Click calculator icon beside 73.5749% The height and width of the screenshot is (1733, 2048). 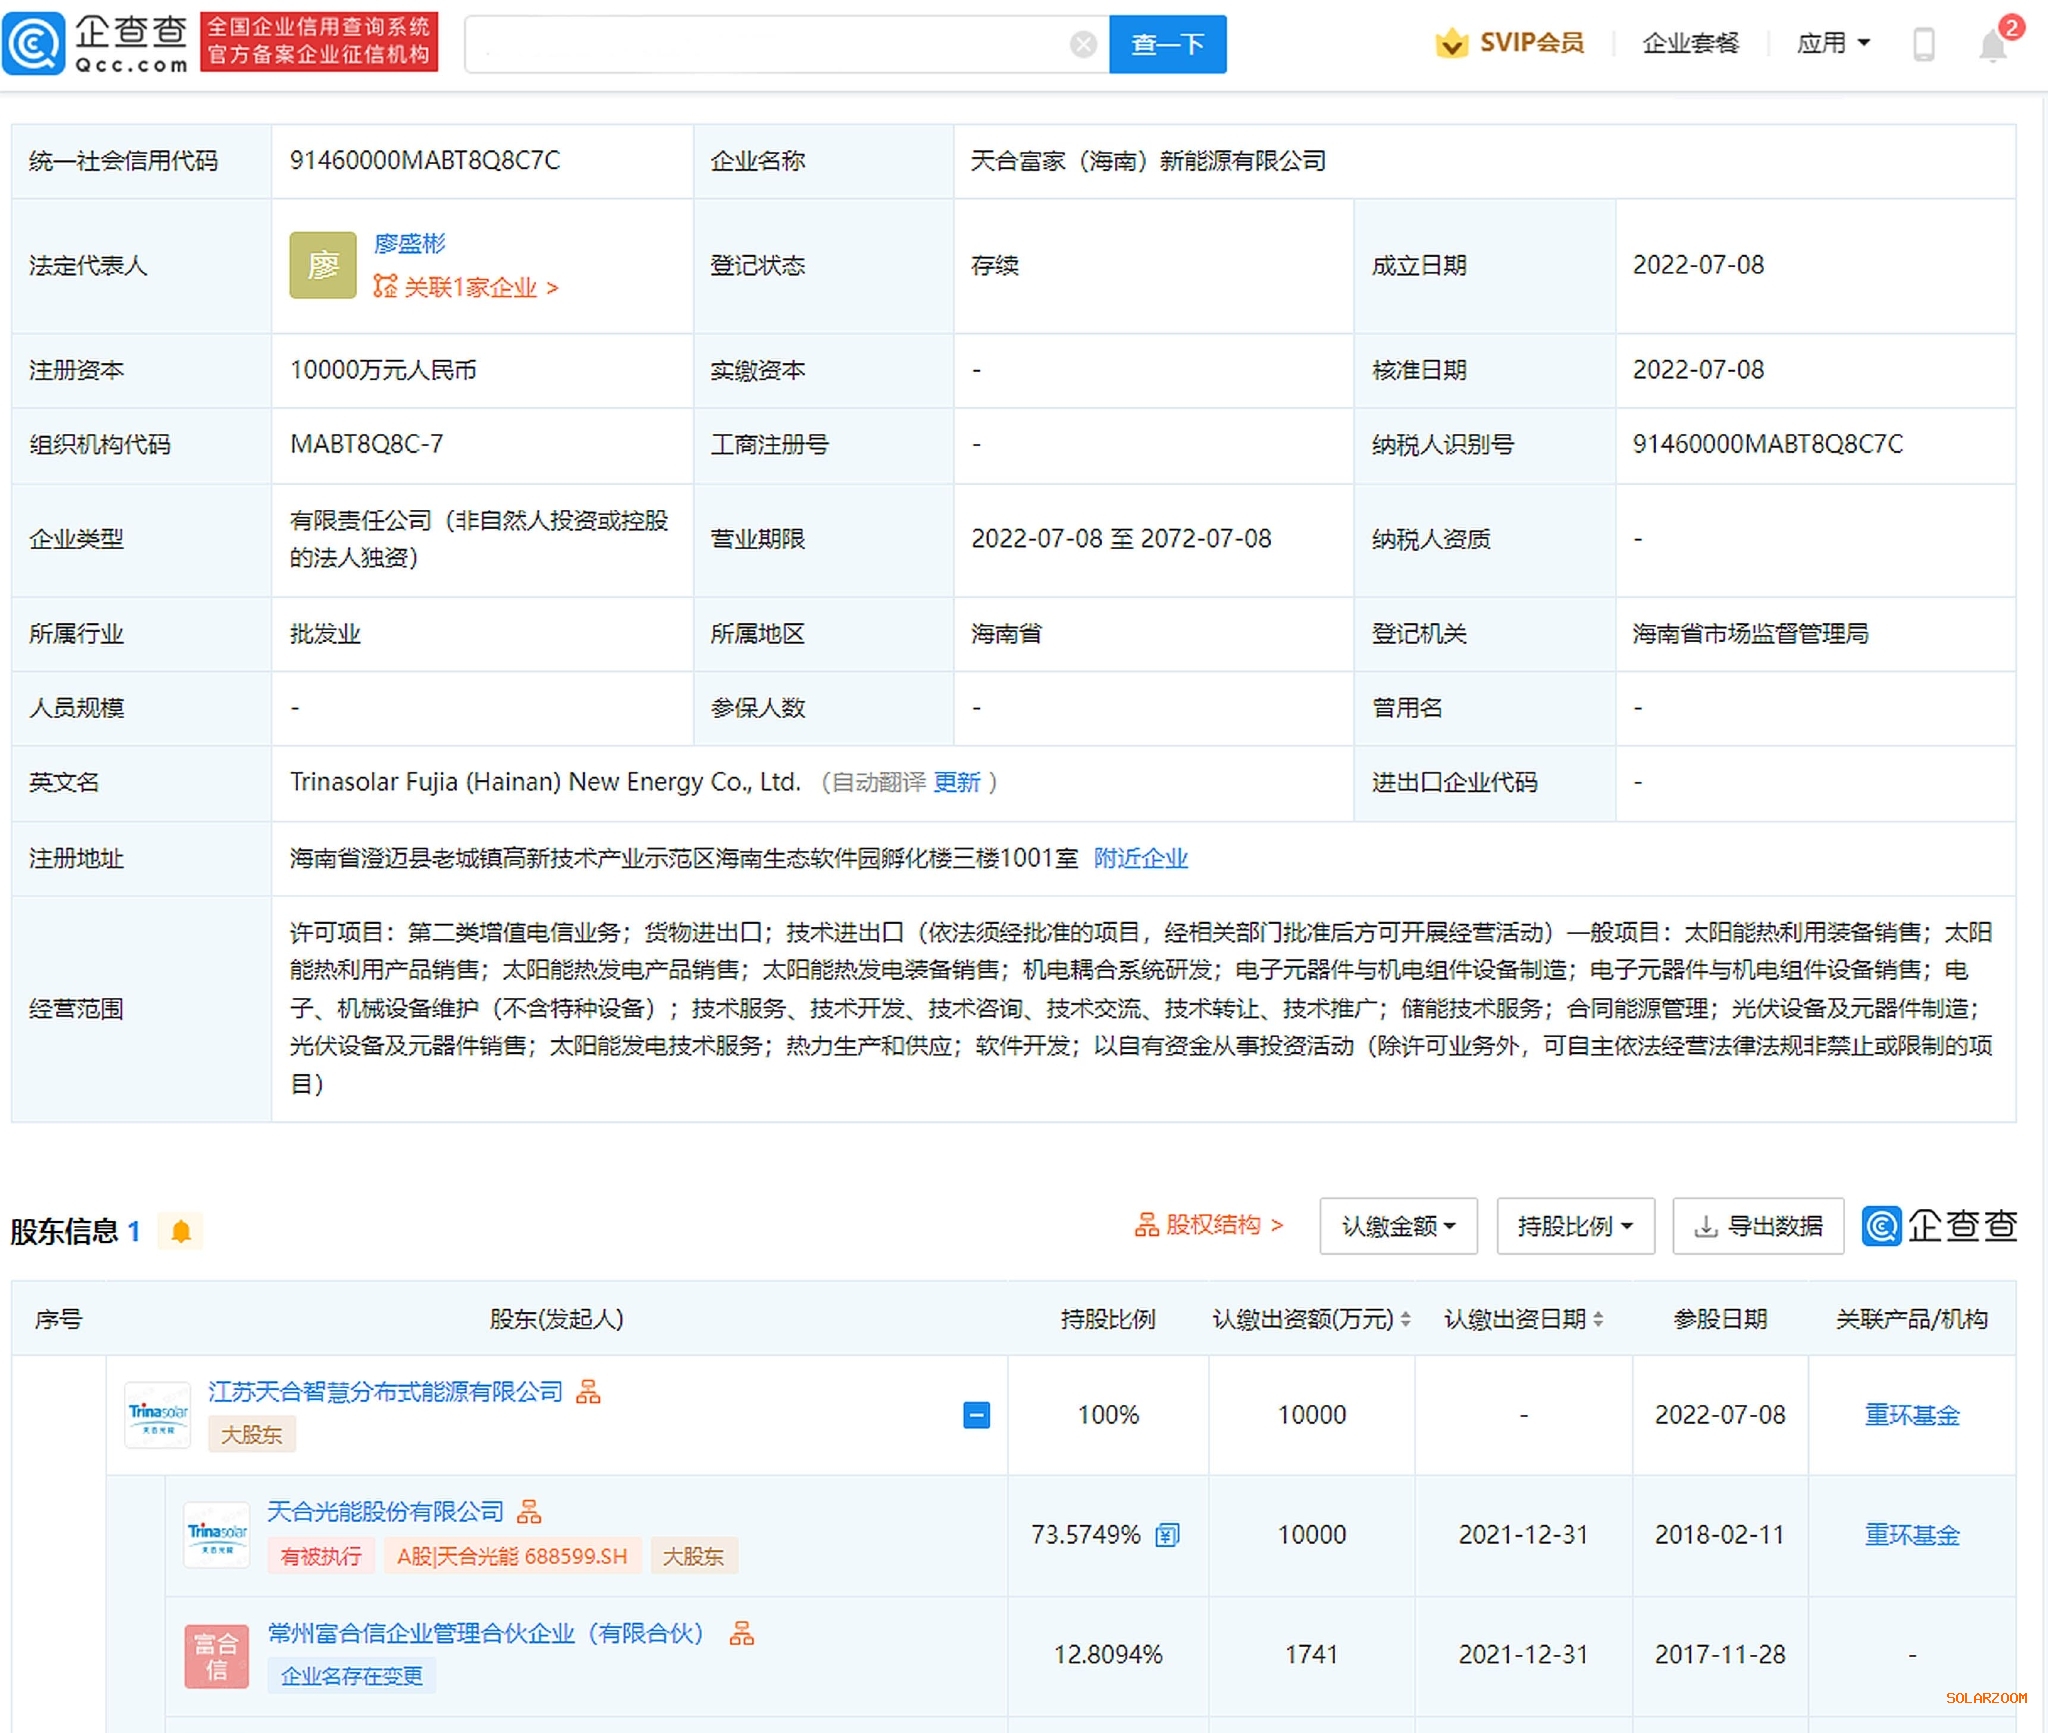pos(1167,1534)
